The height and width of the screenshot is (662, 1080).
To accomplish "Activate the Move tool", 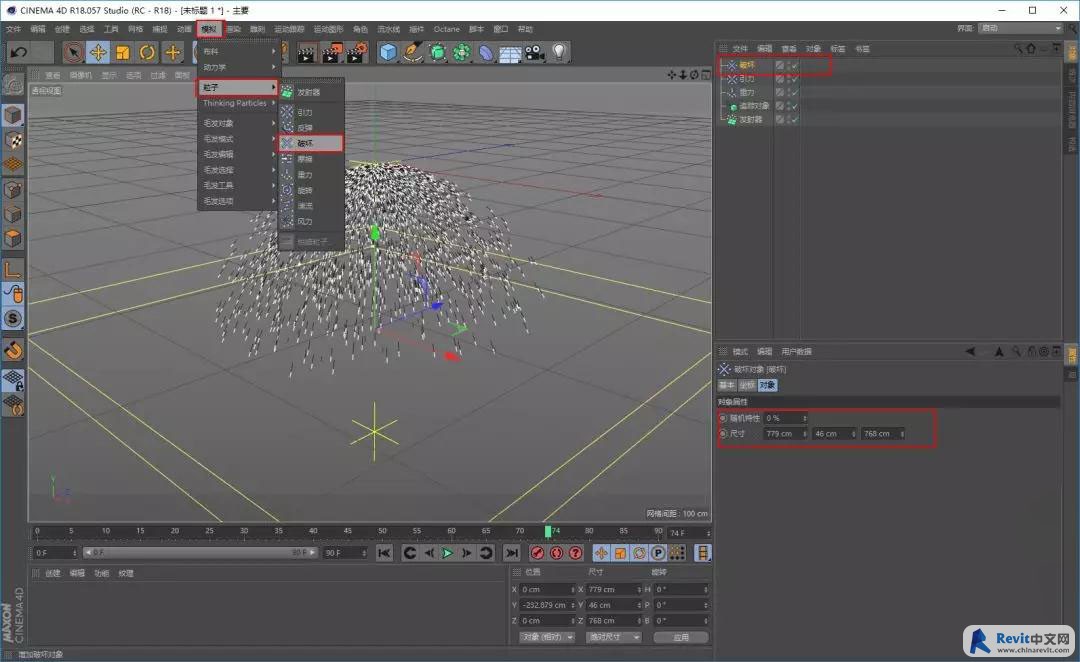I will 98,52.
